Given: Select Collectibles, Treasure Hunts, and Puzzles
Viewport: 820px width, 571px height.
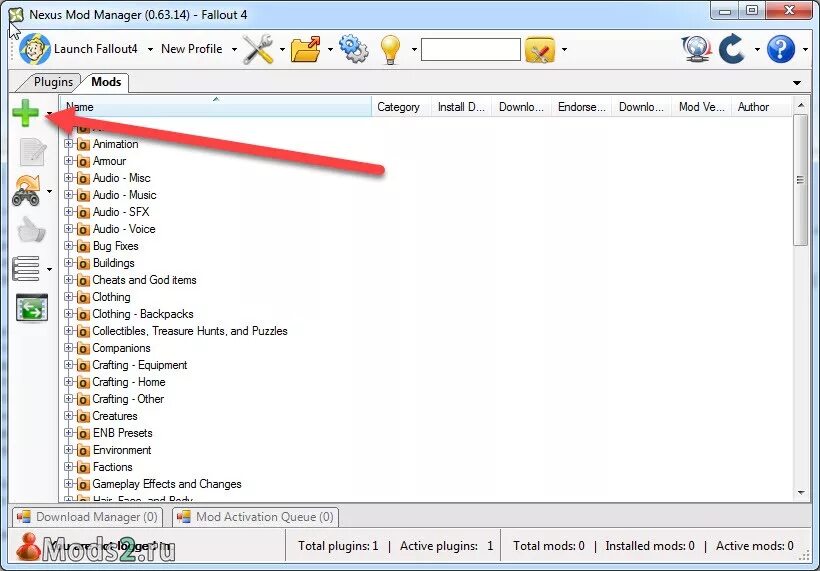Looking at the screenshot, I should (190, 331).
